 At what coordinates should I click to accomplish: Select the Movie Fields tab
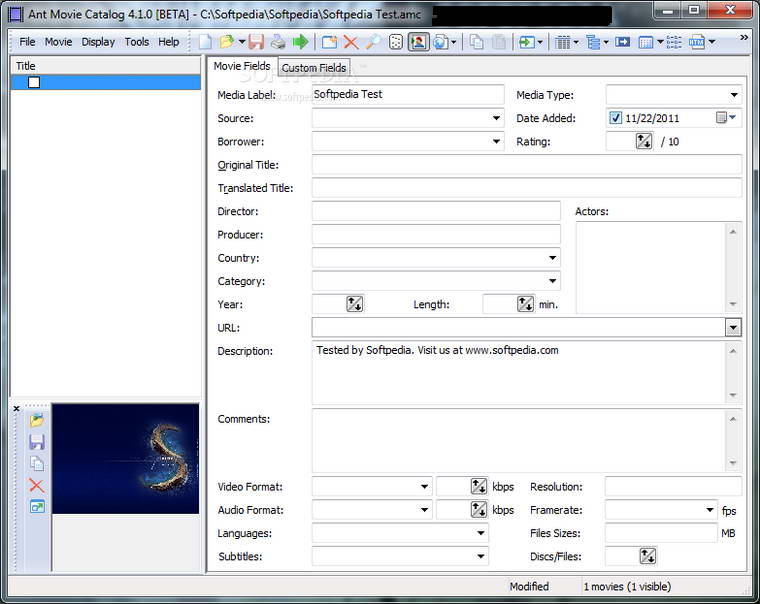tap(242, 66)
